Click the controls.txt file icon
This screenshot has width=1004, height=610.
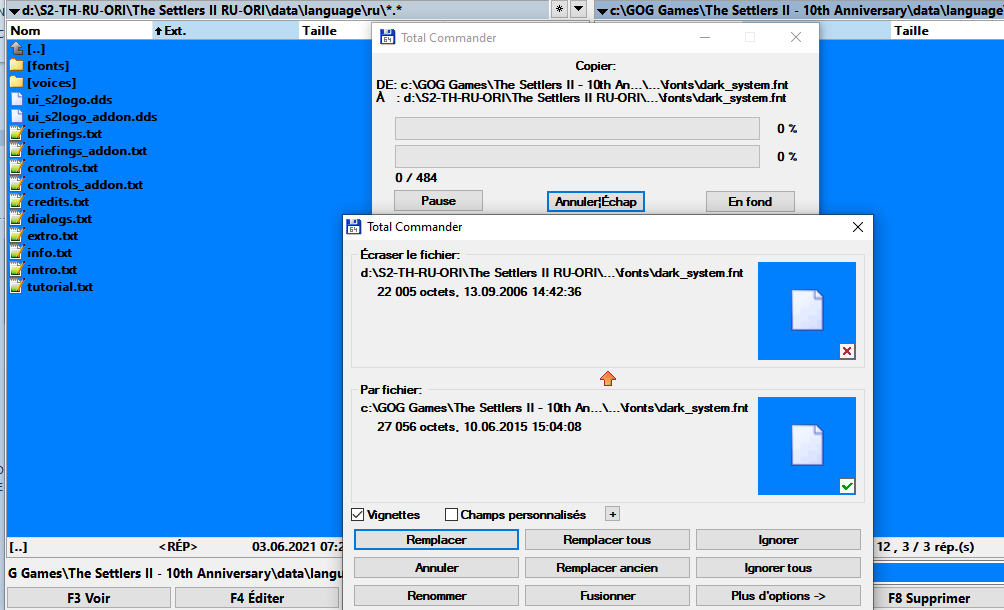(x=17, y=167)
